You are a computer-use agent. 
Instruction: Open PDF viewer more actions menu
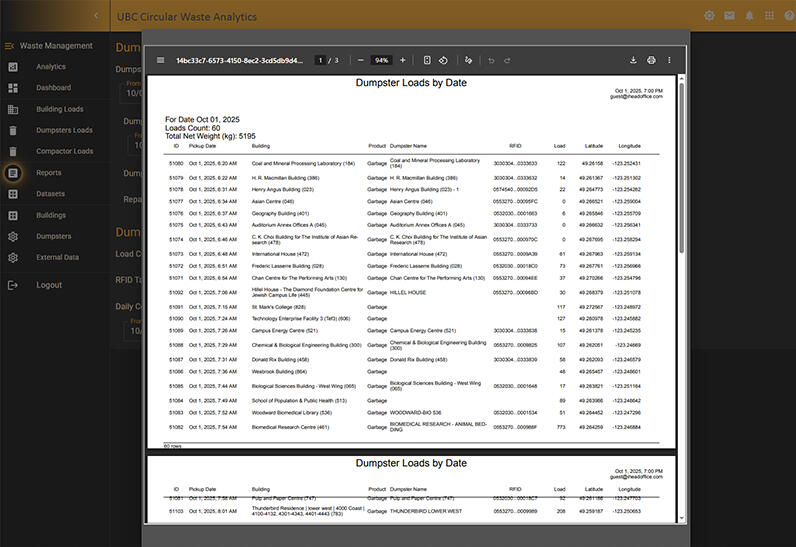pos(670,60)
